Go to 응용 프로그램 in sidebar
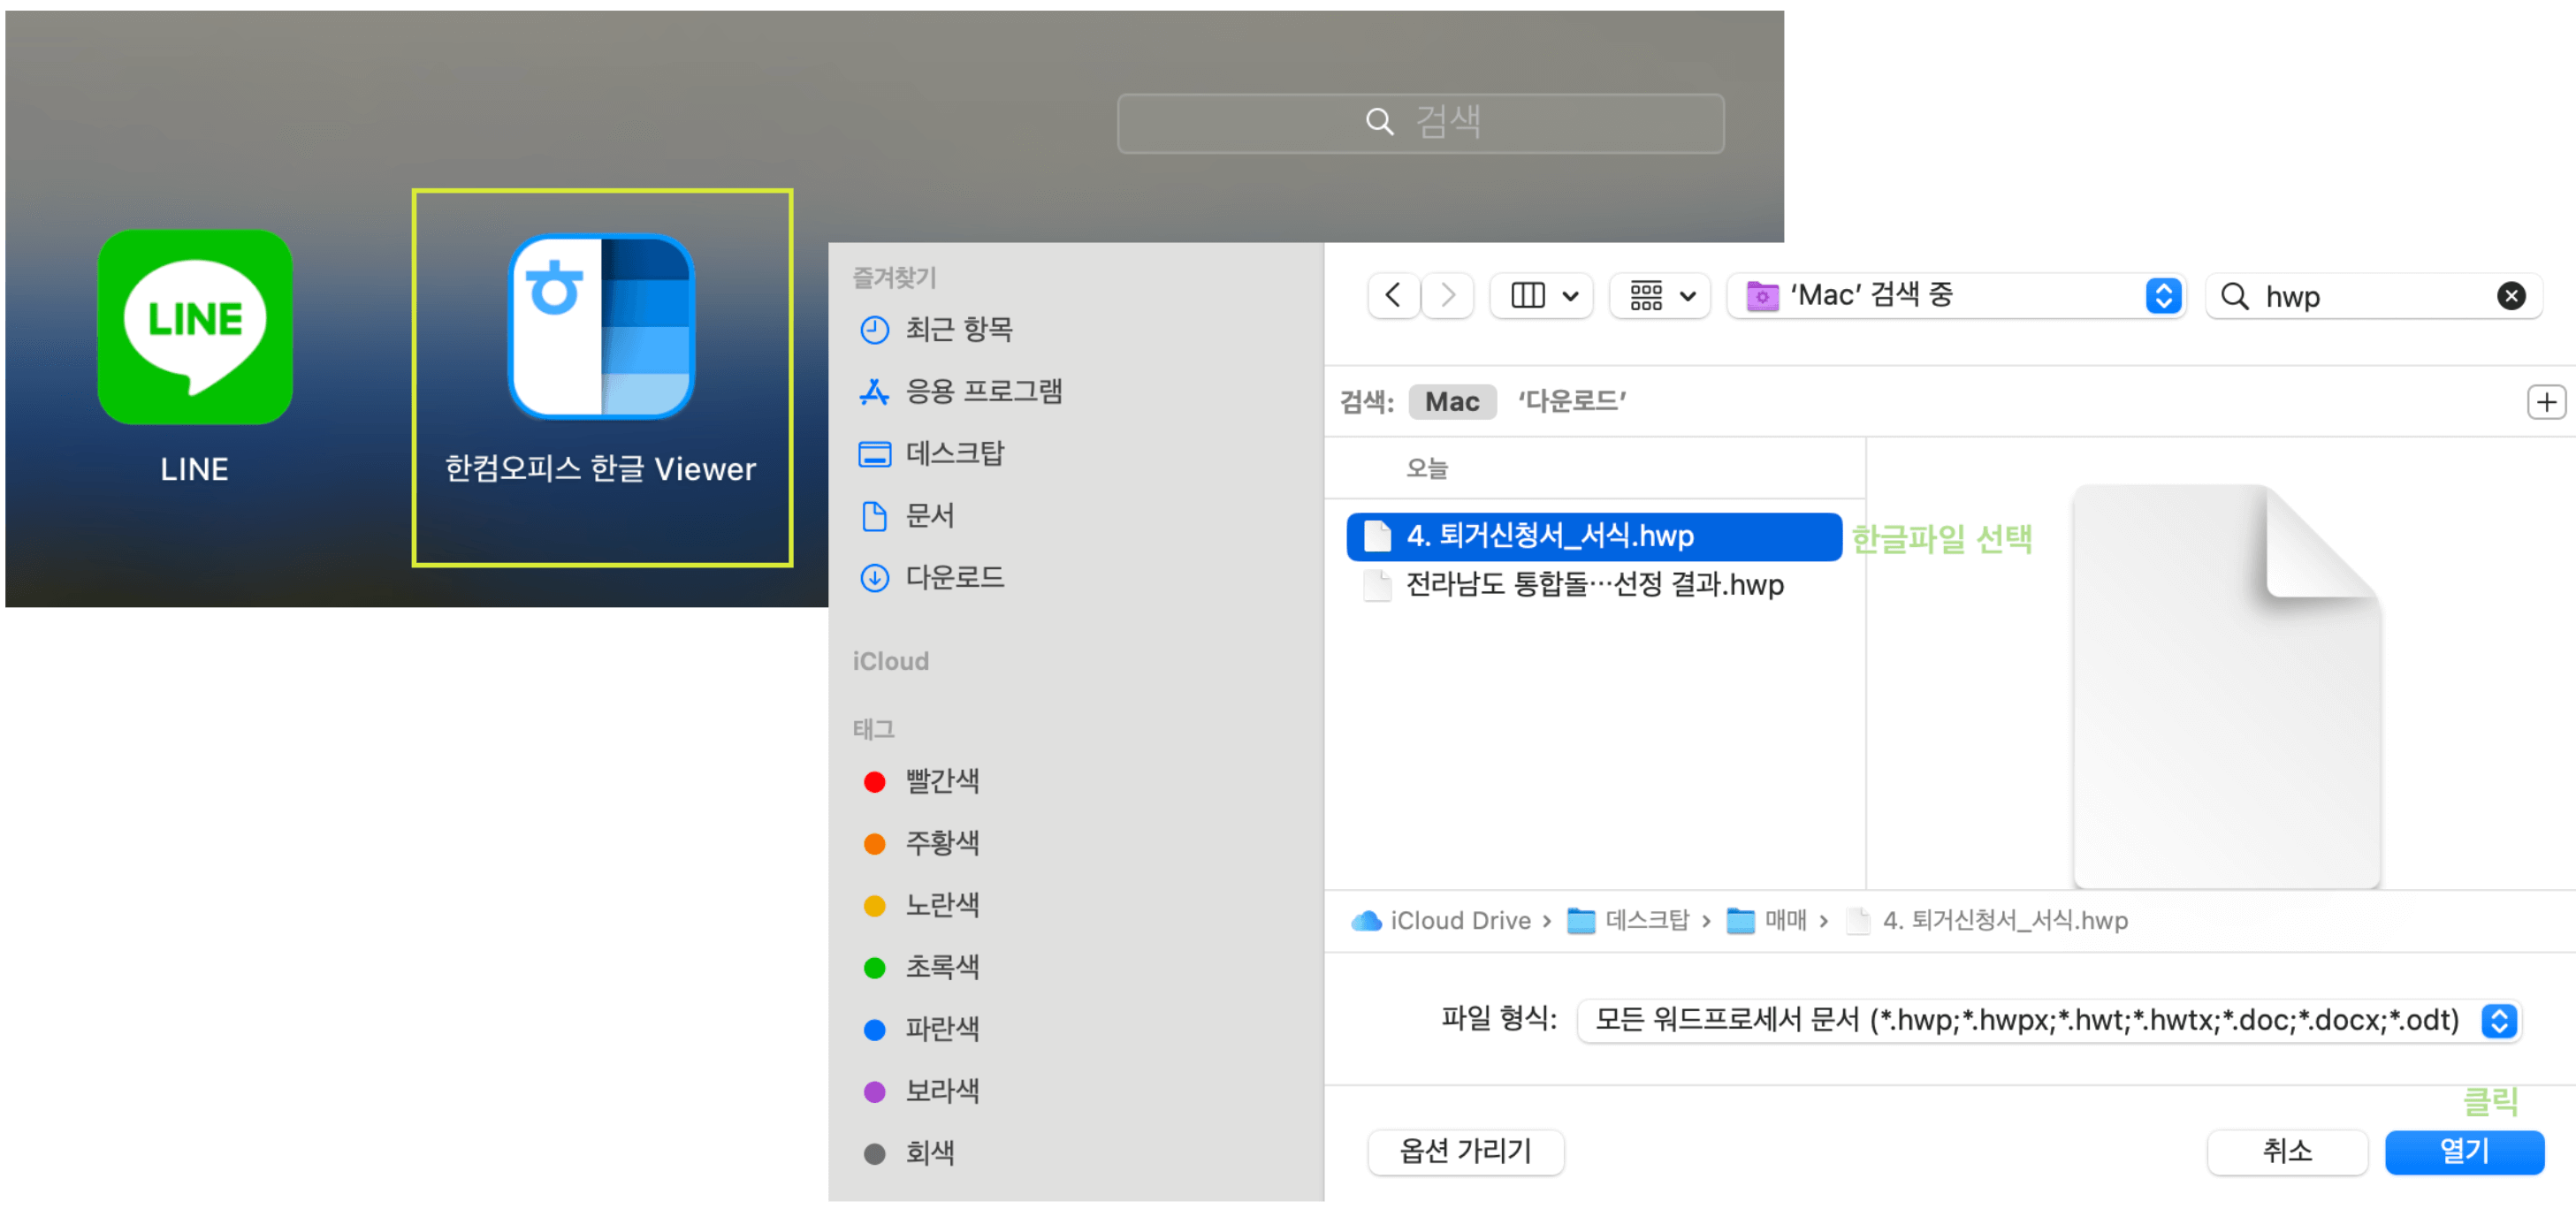This screenshot has width=2576, height=1209. coord(983,391)
